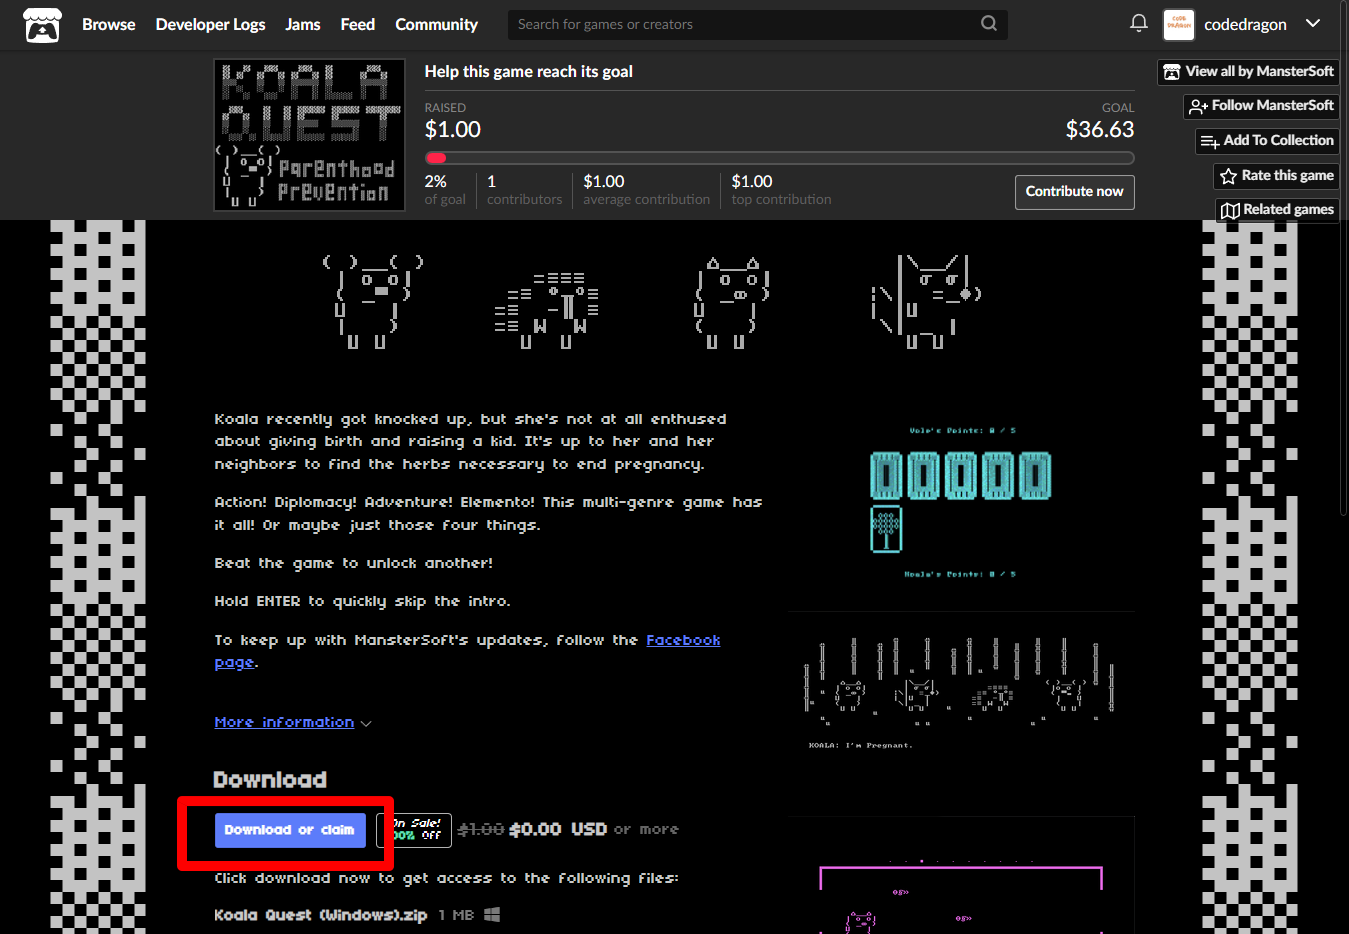
Task: Click 'Help this game reach its goal' heading
Action: tap(528, 71)
